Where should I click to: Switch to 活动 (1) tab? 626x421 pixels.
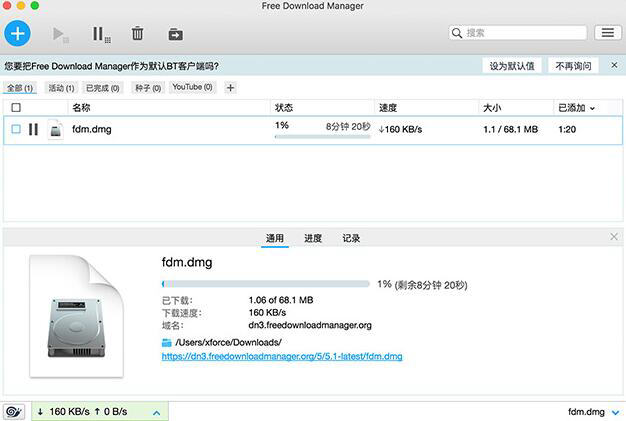pos(61,88)
